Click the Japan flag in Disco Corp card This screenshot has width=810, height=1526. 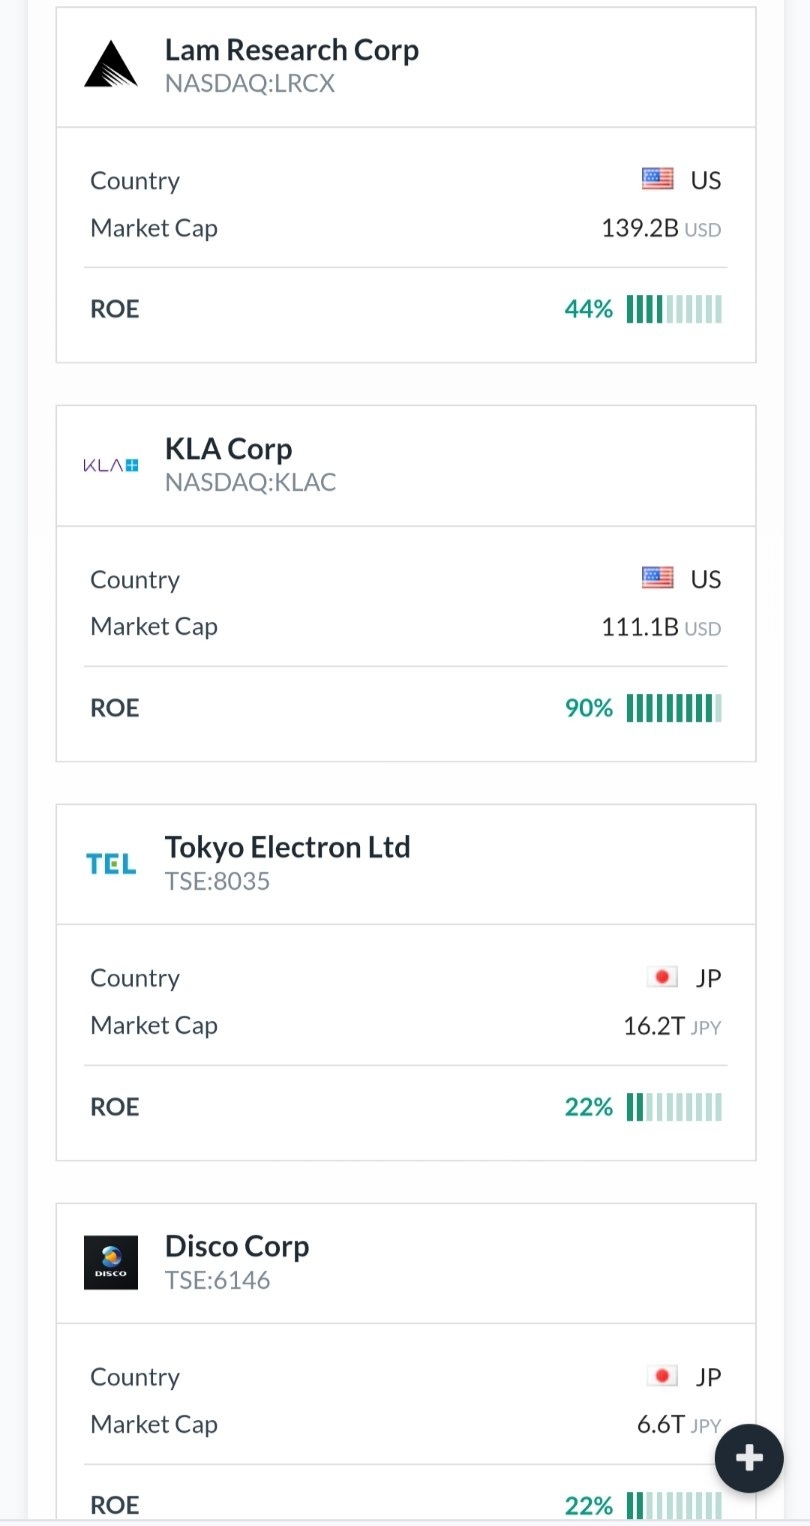662,1376
